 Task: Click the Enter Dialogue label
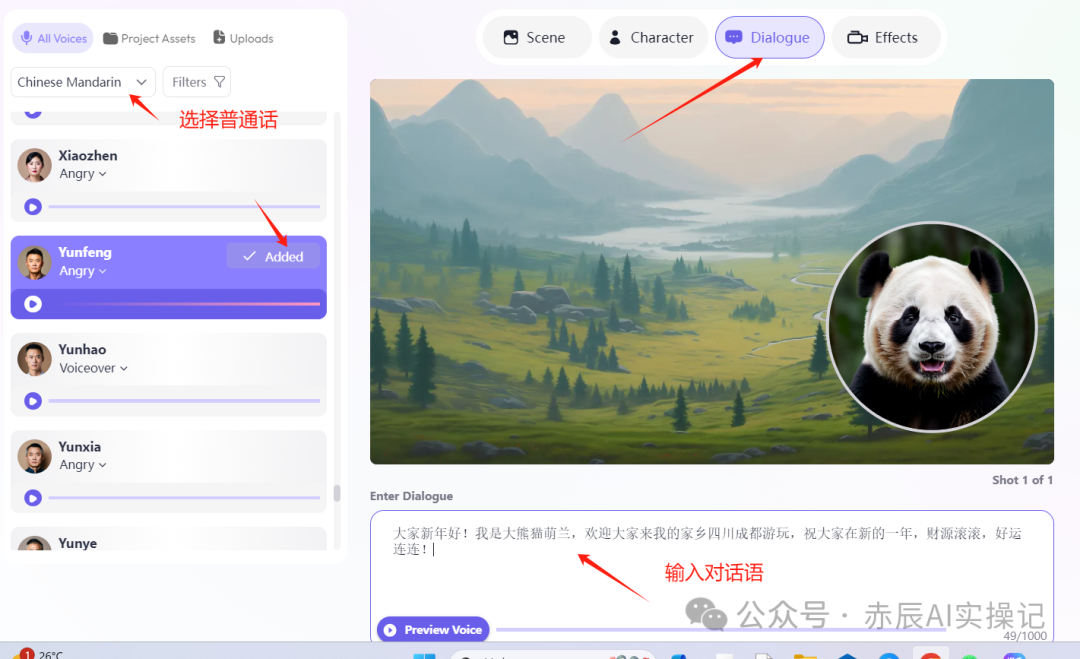(x=411, y=496)
